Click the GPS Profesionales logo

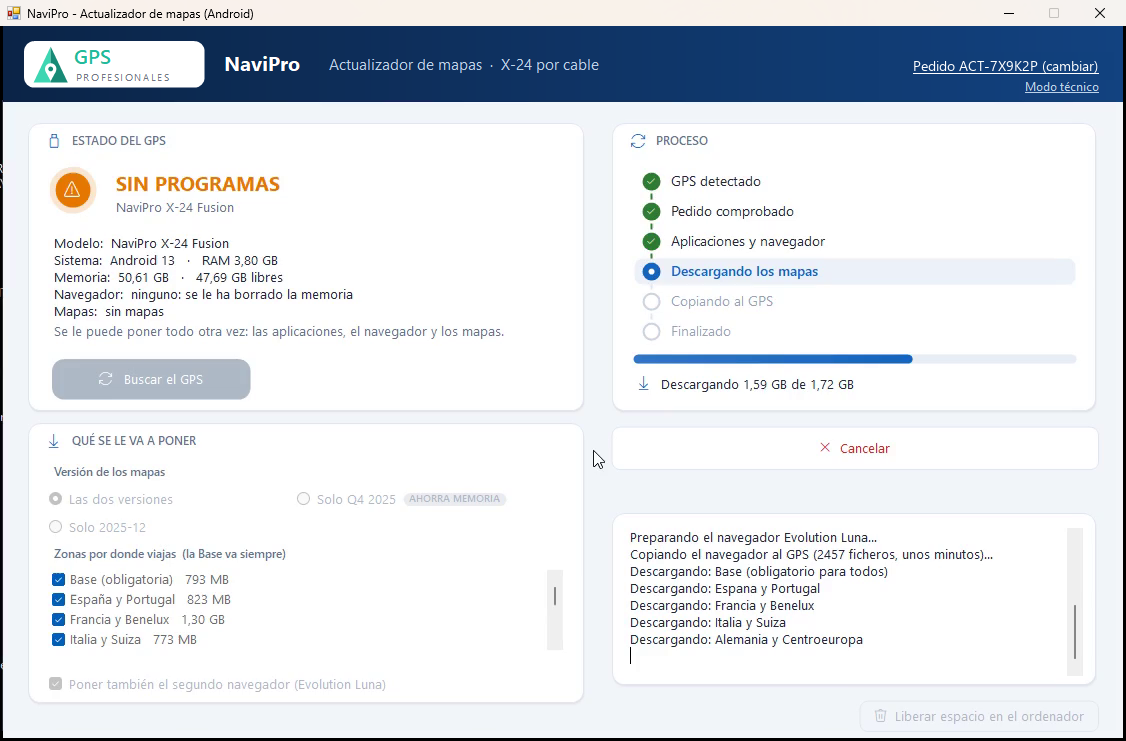[x=114, y=65]
